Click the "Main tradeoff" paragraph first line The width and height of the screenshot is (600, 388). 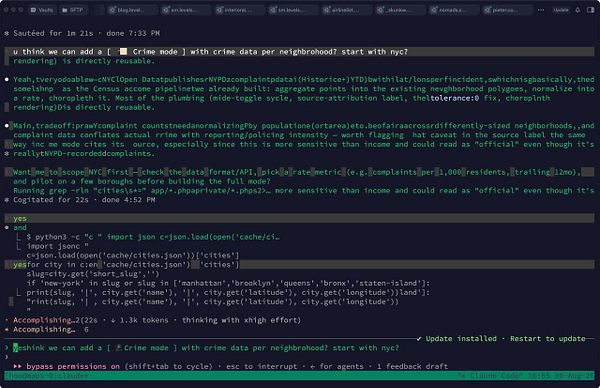pos(303,126)
